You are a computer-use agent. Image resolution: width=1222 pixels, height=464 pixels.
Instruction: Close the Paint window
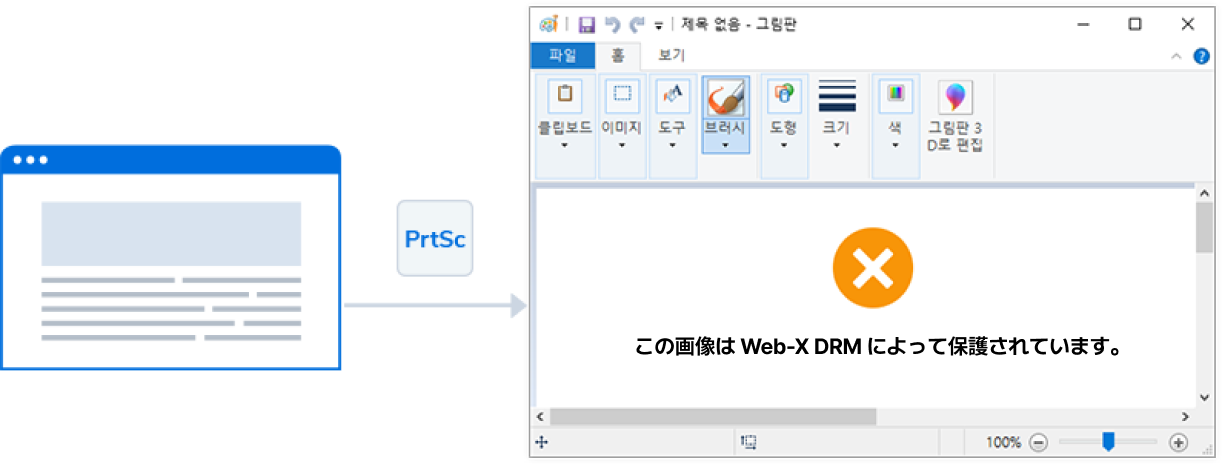(1187, 24)
